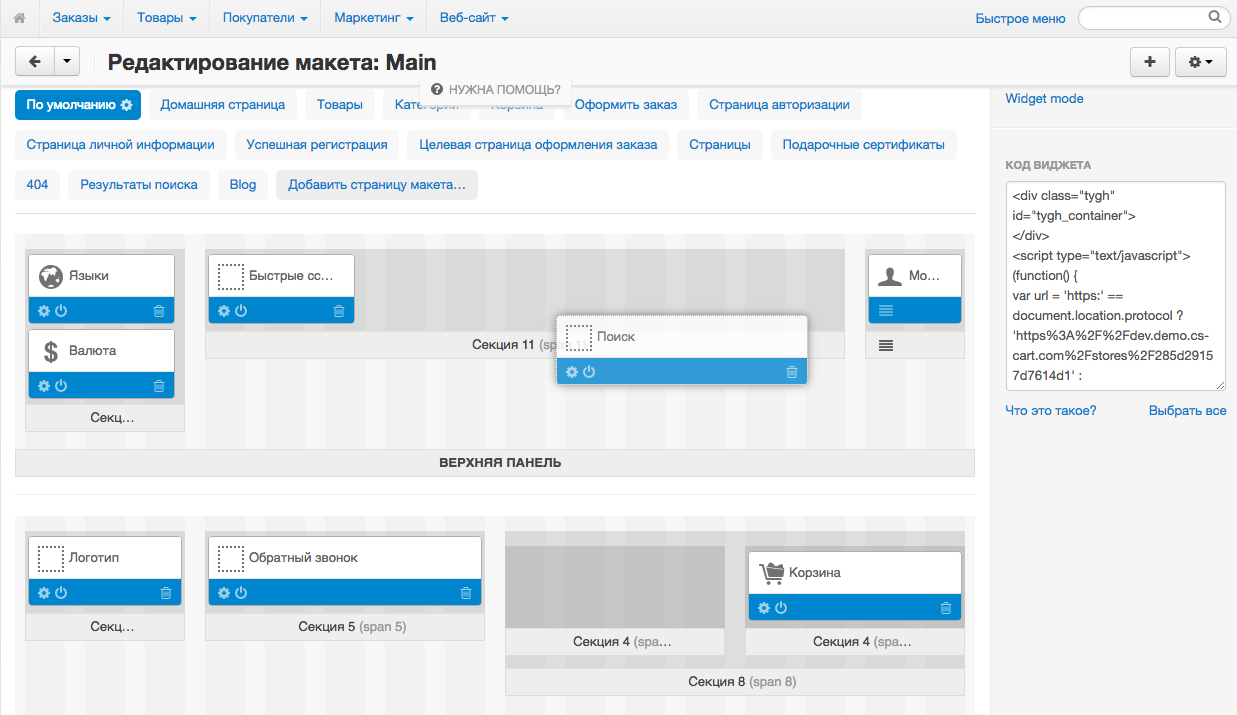Open Widget mode link
This screenshot has width=1237, height=715.
coord(1044,98)
